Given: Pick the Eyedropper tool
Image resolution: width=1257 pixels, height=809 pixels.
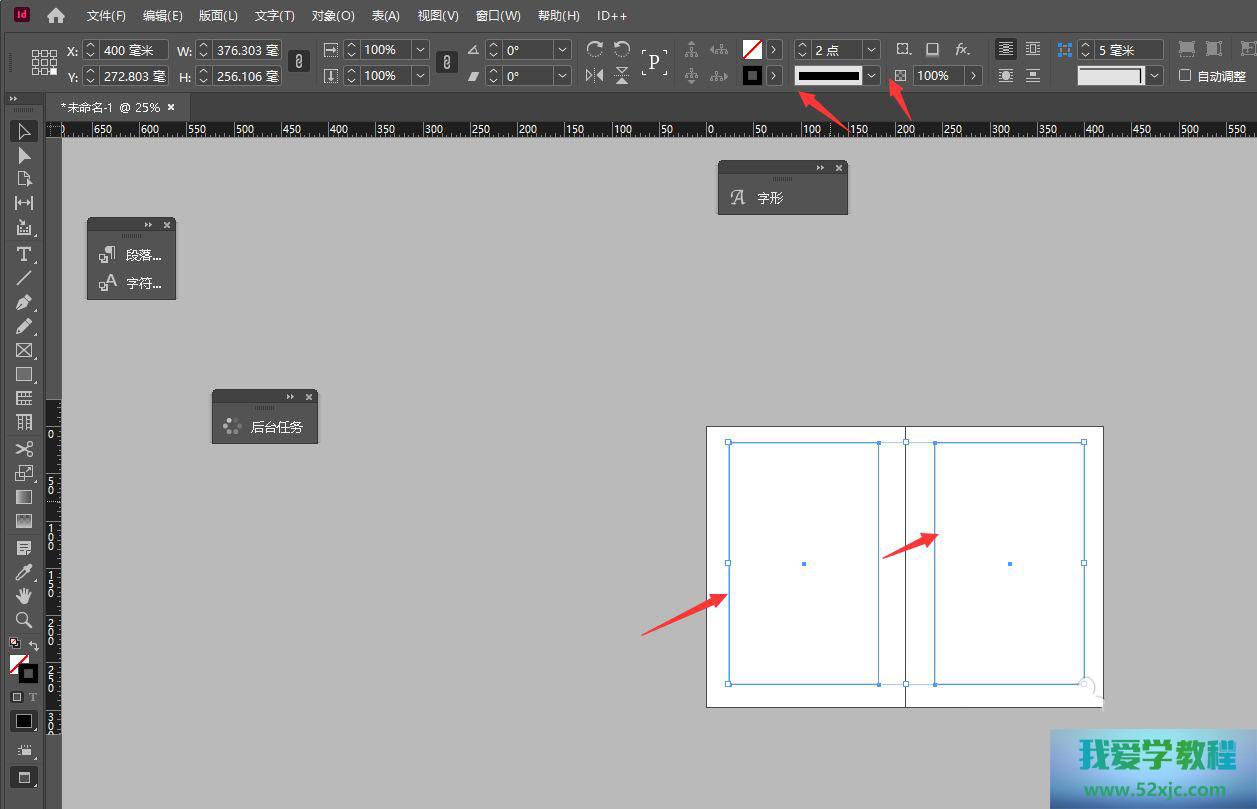Looking at the screenshot, I should (x=24, y=572).
